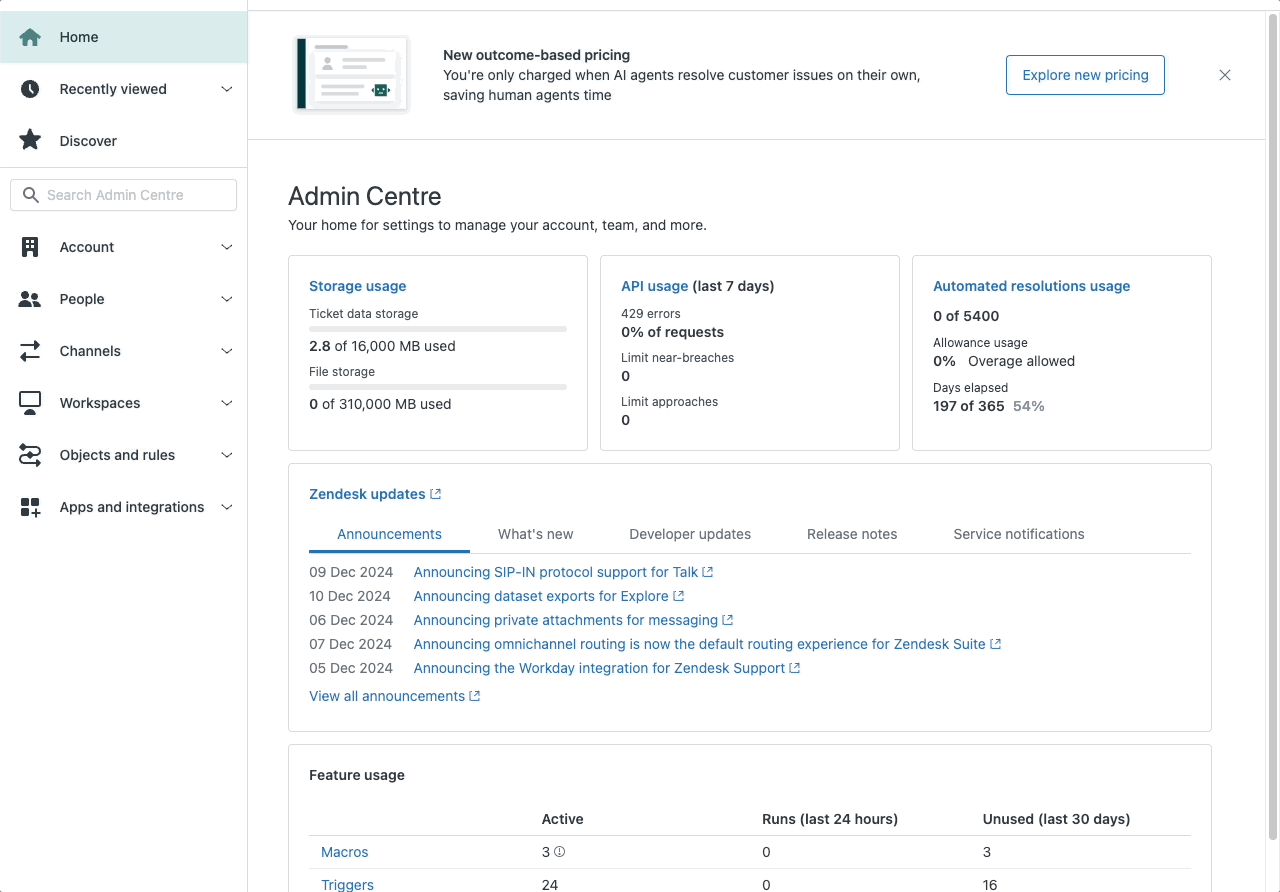The width and height of the screenshot is (1280, 892).
Task: Expand the Recently viewed chevron
Action: [x=227, y=89]
